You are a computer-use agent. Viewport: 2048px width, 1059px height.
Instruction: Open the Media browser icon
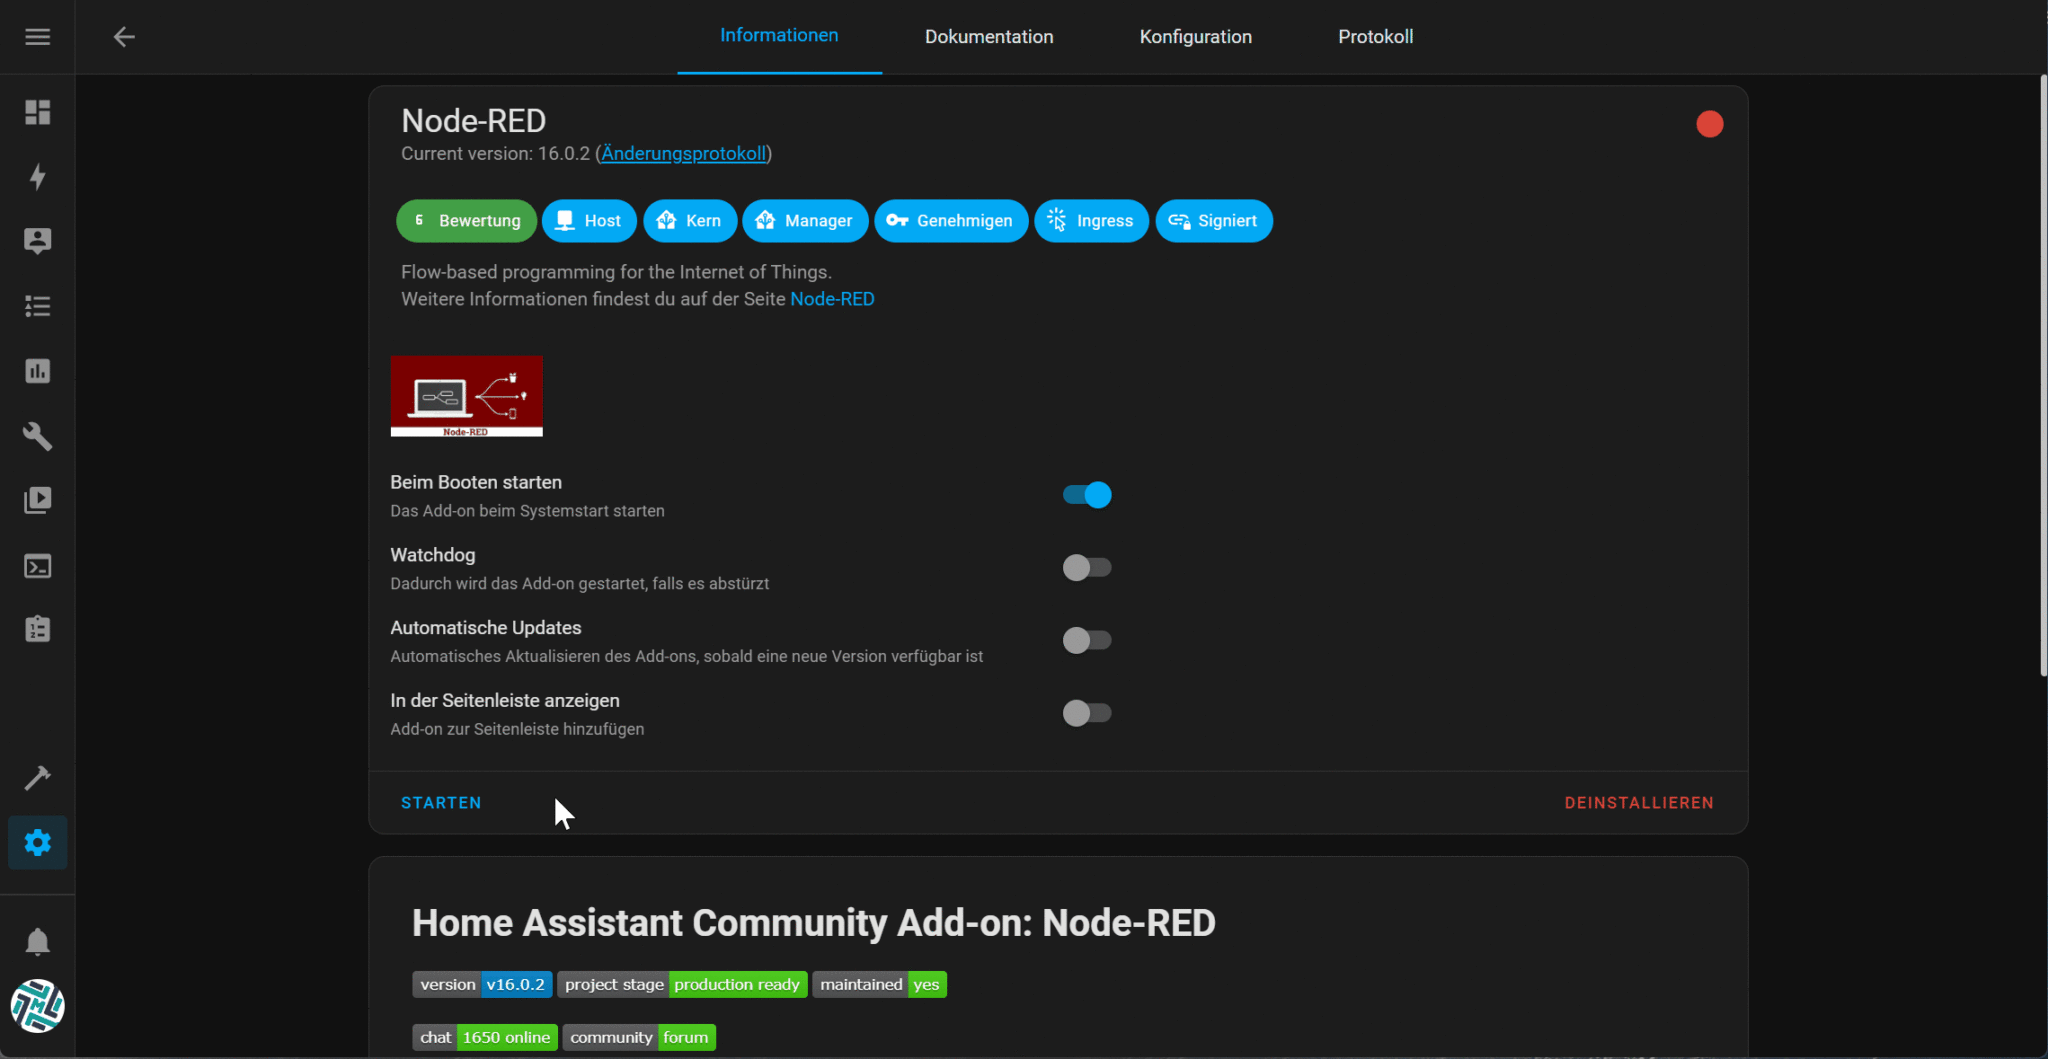pyautogui.click(x=37, y=500)
